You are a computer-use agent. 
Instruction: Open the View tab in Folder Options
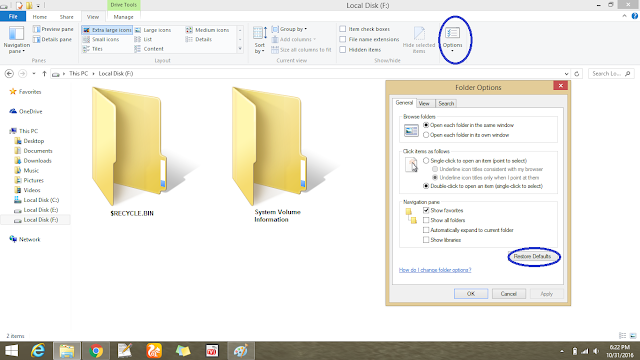coord(424,103)
